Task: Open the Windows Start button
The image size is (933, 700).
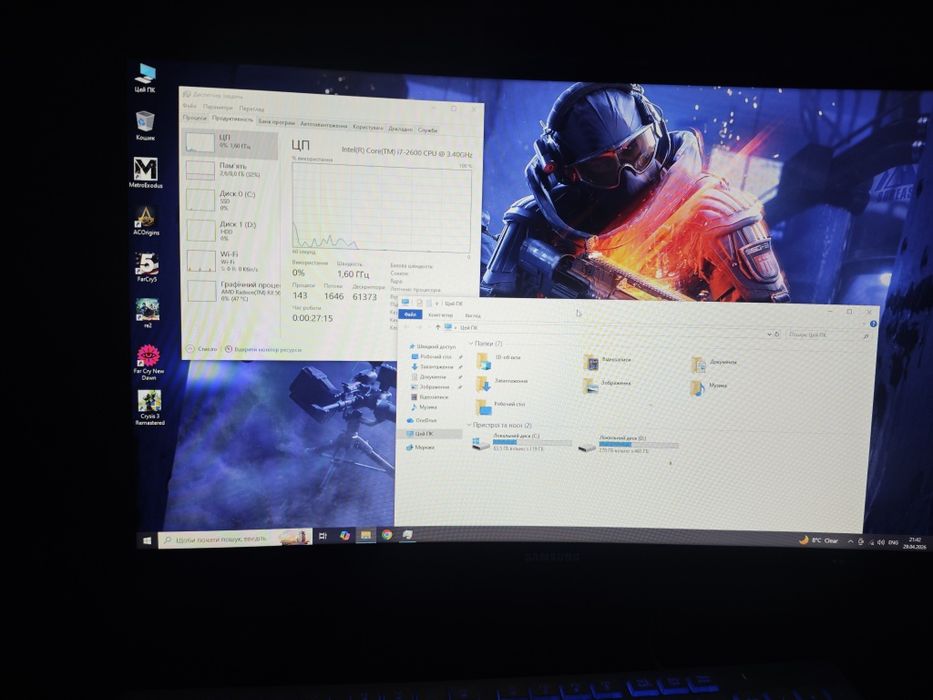Action: tap(148, 540)
